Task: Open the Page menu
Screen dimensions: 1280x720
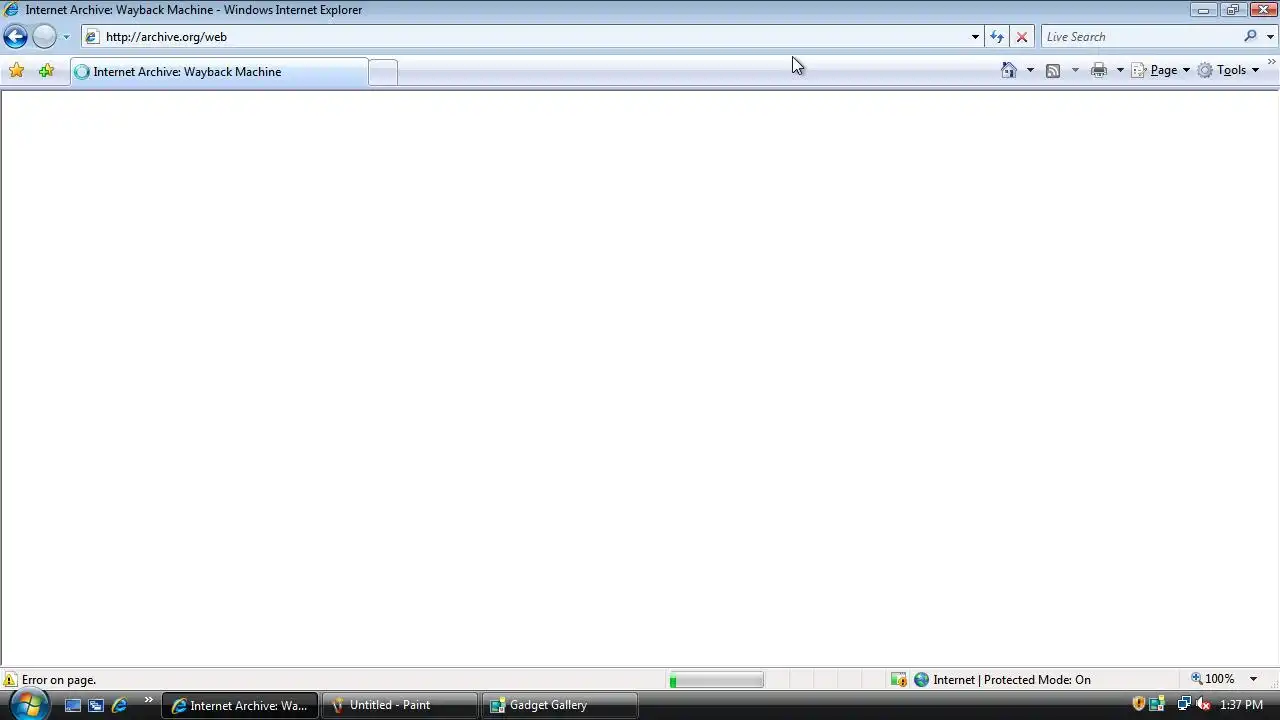Action: click(1160, 70)
